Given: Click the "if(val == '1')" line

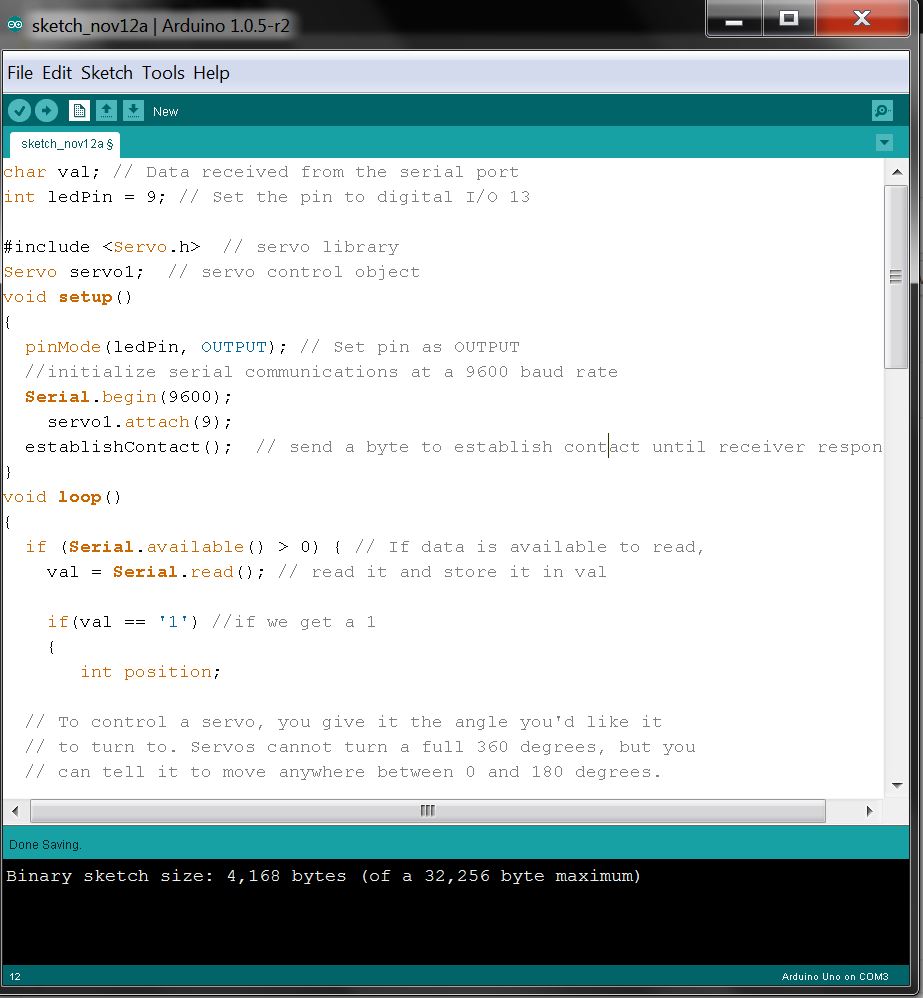Looking at the screenshot, I should [211, 622].
